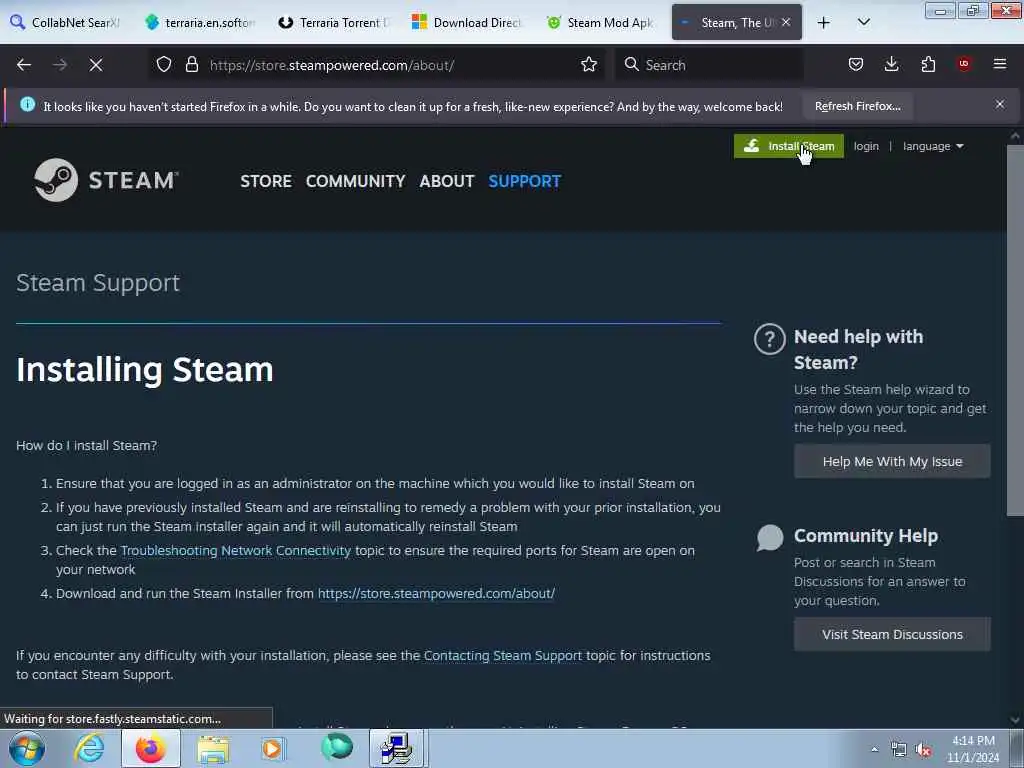The image size is (1024, 768).
Task: Click the login link
Action: [866, 146]
